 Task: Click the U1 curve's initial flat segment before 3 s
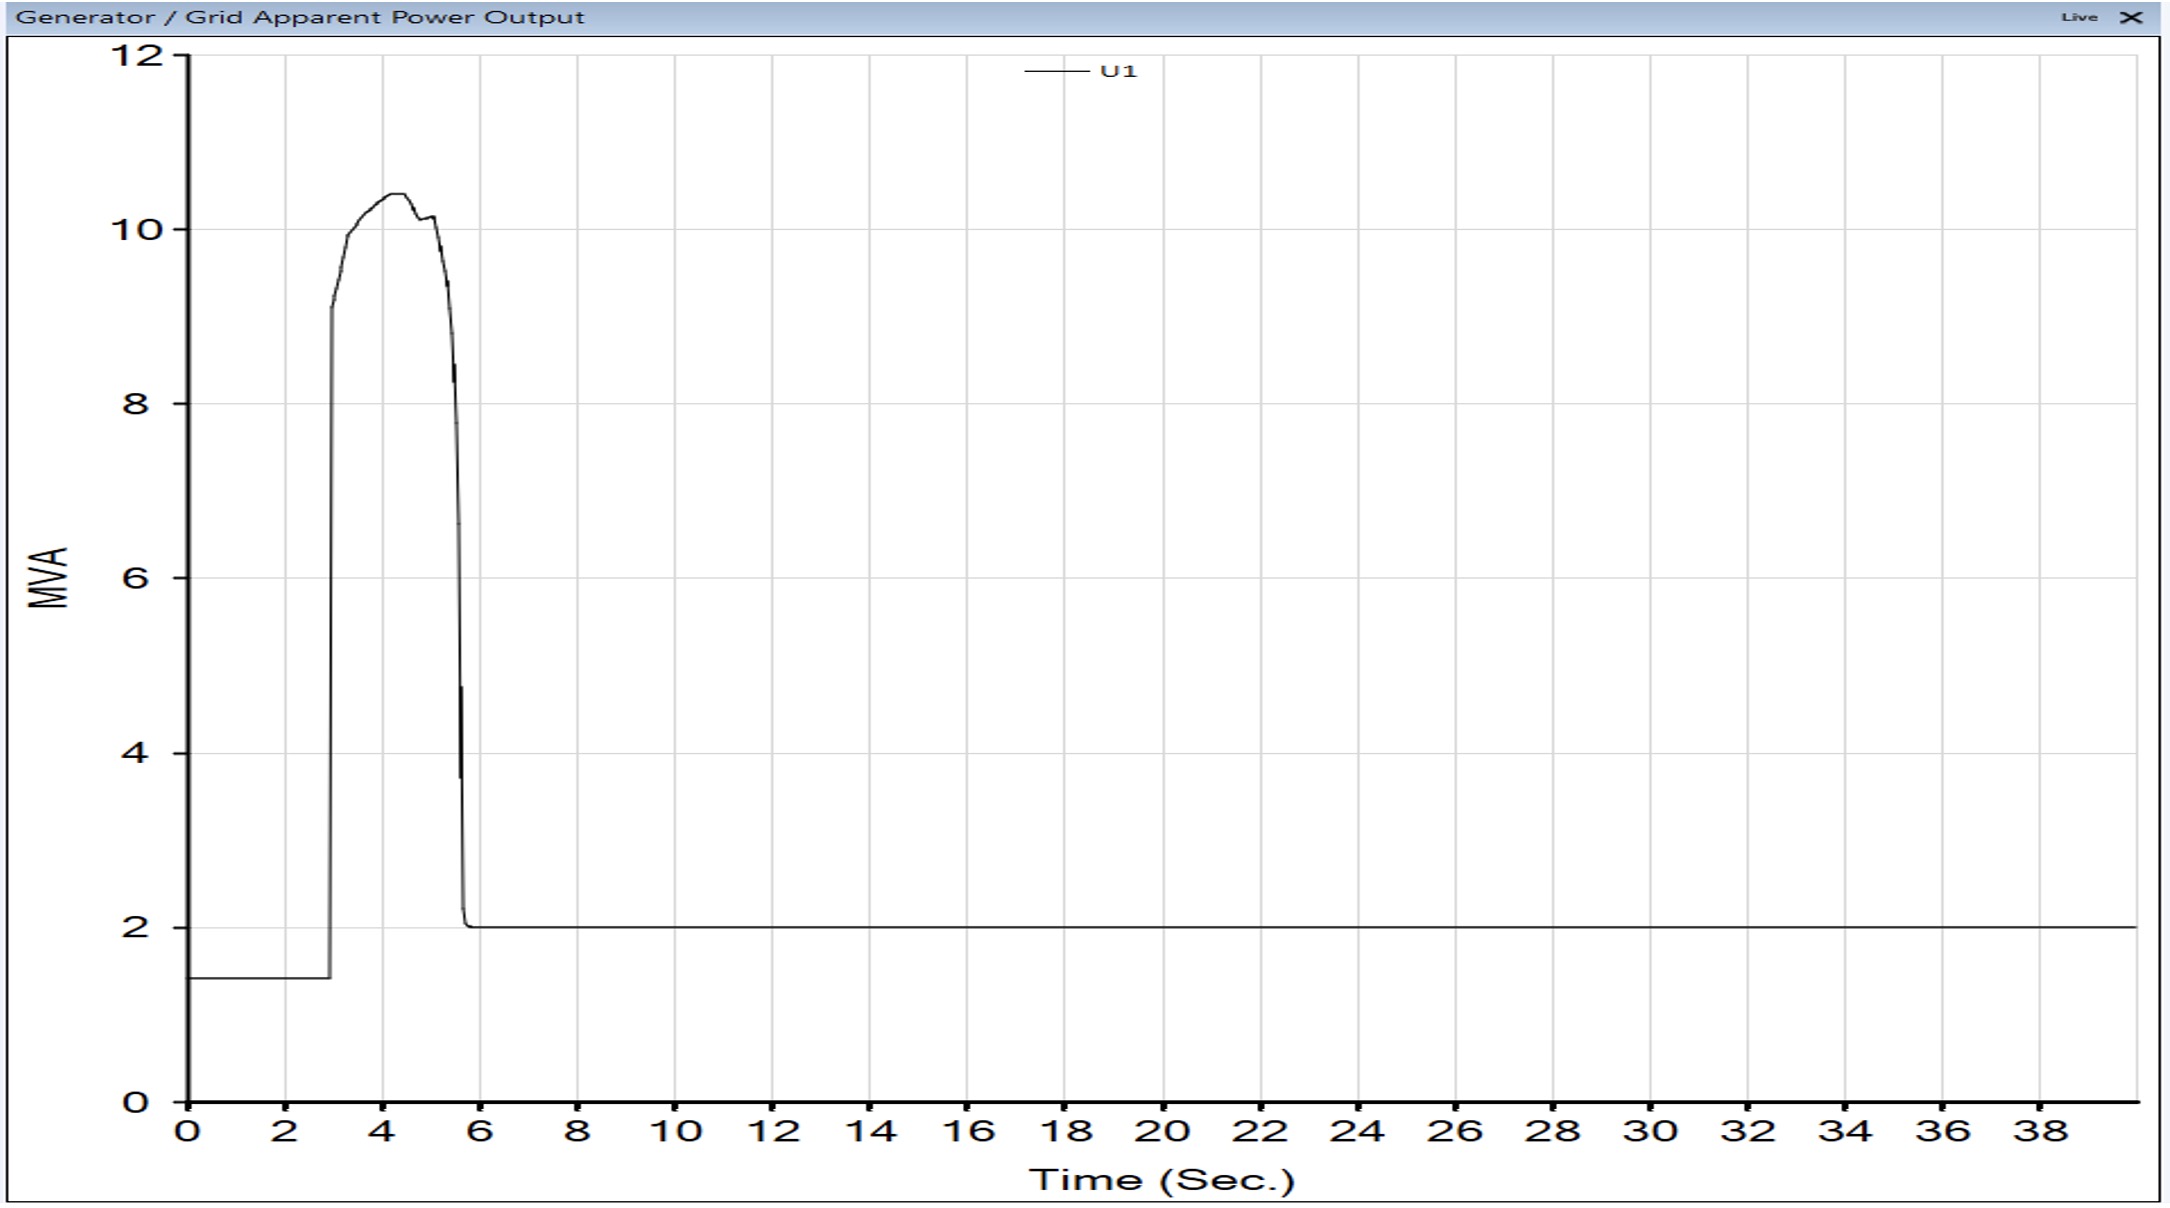coord(259,977)
